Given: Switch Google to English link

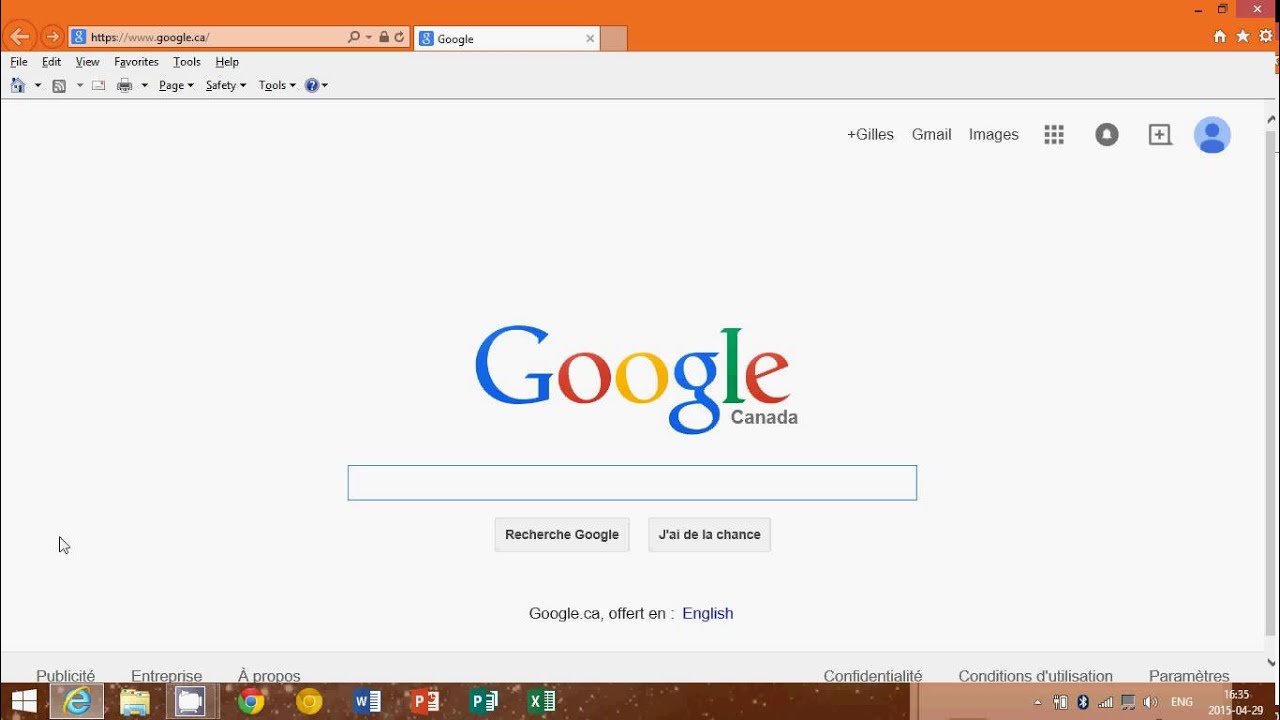Looking at the screenshot, I should 708,613.
